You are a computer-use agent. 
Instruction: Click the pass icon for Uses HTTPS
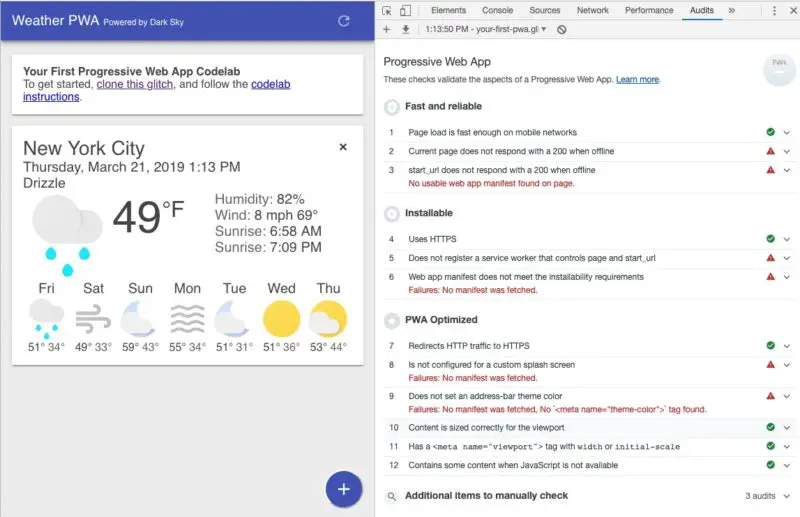pos(770,239)
